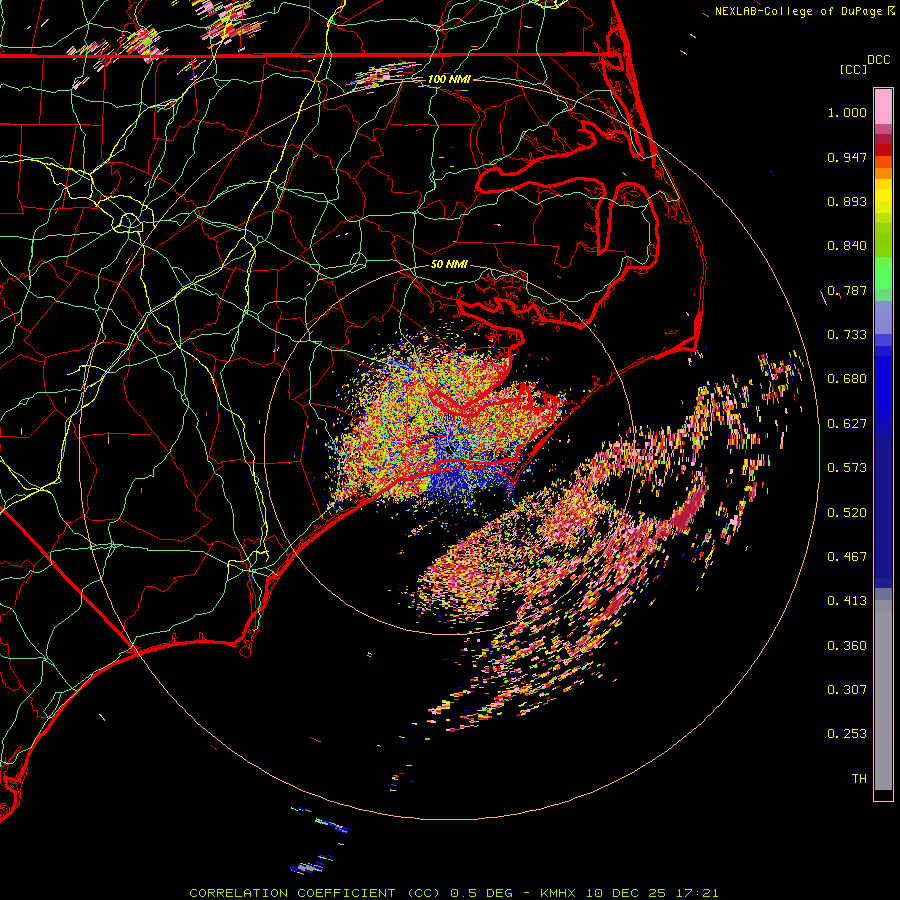Pick the yellow color band on the scale
This screenshot has width=900, height=900.
[883, 195]
